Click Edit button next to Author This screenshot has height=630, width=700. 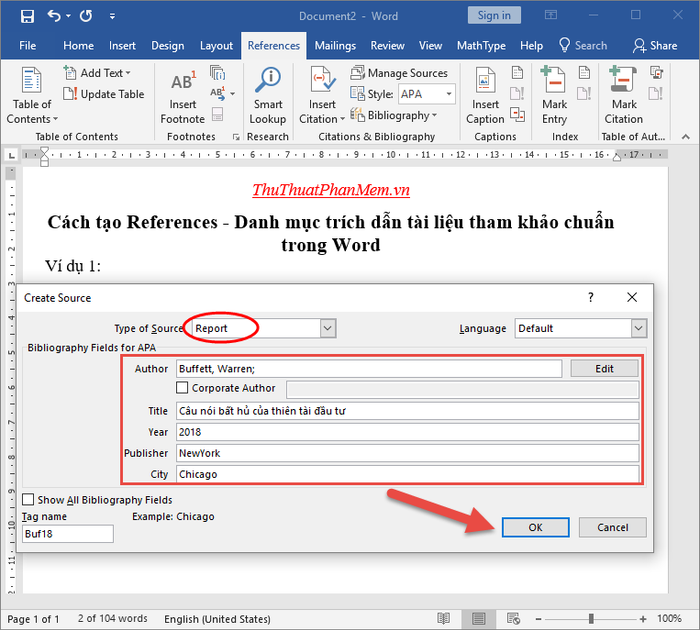604,369
